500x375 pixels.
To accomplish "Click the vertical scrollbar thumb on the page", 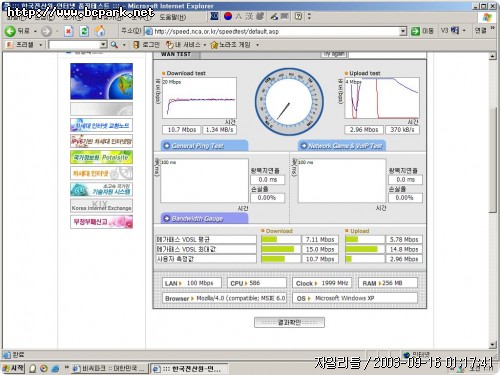I will 493,159.
